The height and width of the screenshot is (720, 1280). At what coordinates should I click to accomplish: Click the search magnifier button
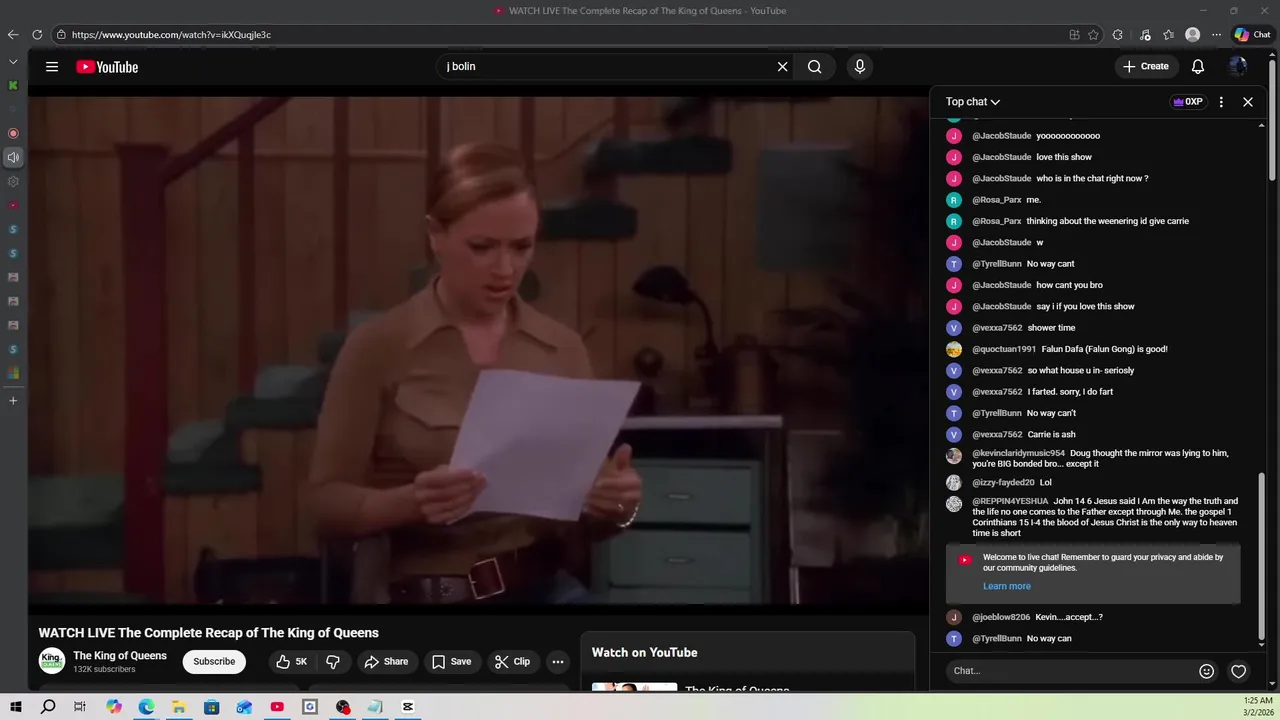click(815, 67)
